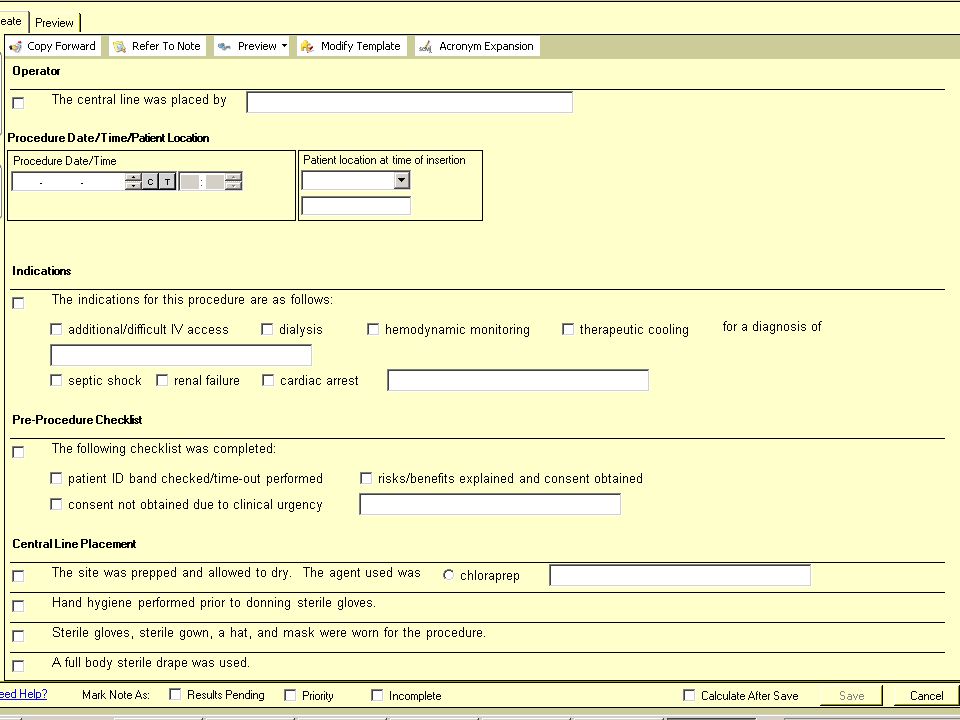Click the Preview toolbar icon
The width and height of the screenshot is (960, 720).
point(225,47)
